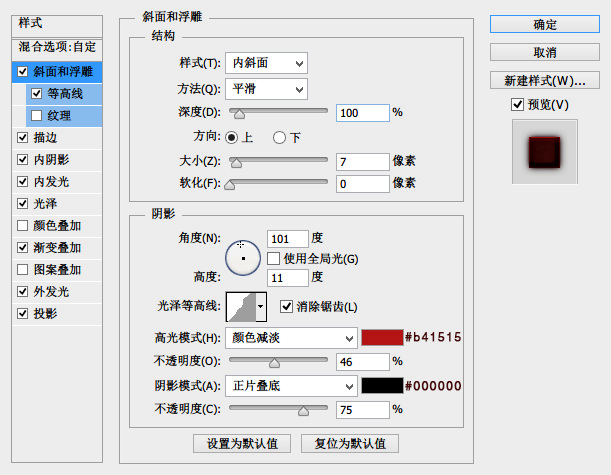Click shadow opacity field 75
The image size is (611, 475).
point(362,410)
